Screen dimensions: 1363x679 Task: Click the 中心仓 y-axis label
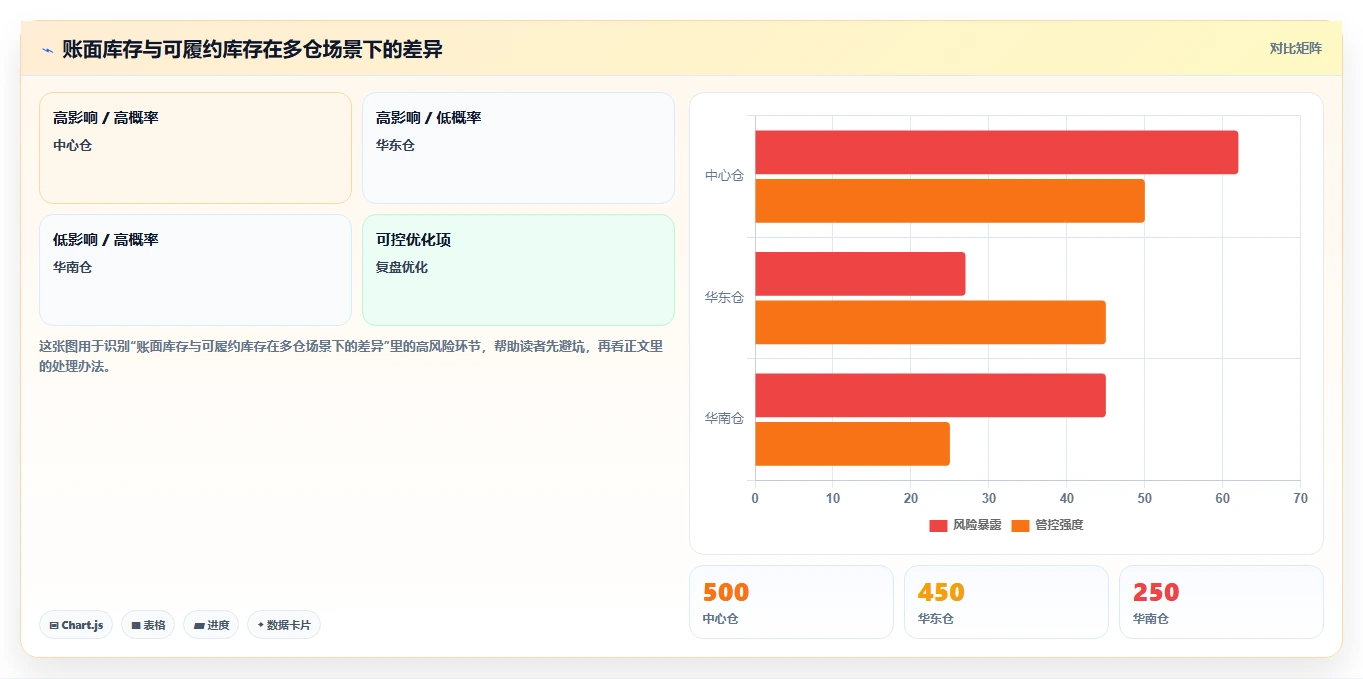point(724,176)
